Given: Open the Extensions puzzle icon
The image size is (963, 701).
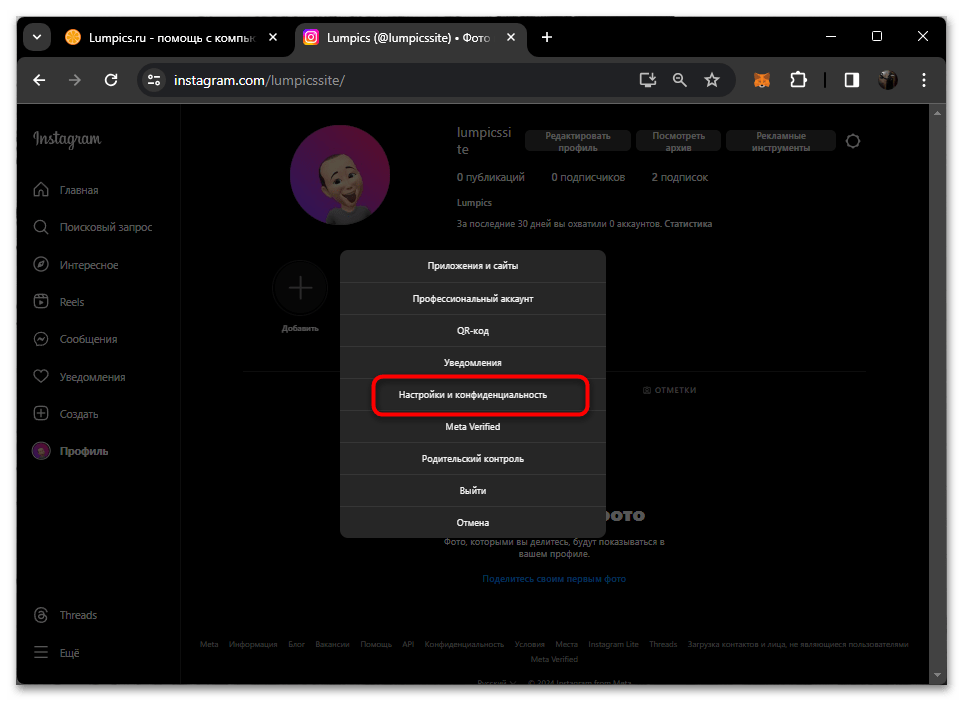Looking at the screenshot, I should 798,80.
